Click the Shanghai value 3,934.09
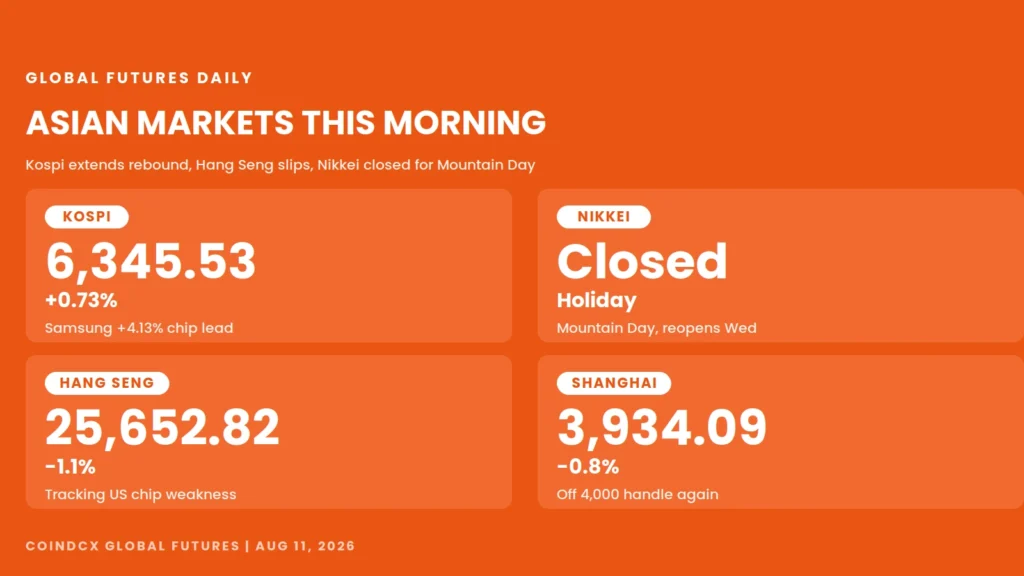This screenshot has height=576, width=1024. pos(662,428)
